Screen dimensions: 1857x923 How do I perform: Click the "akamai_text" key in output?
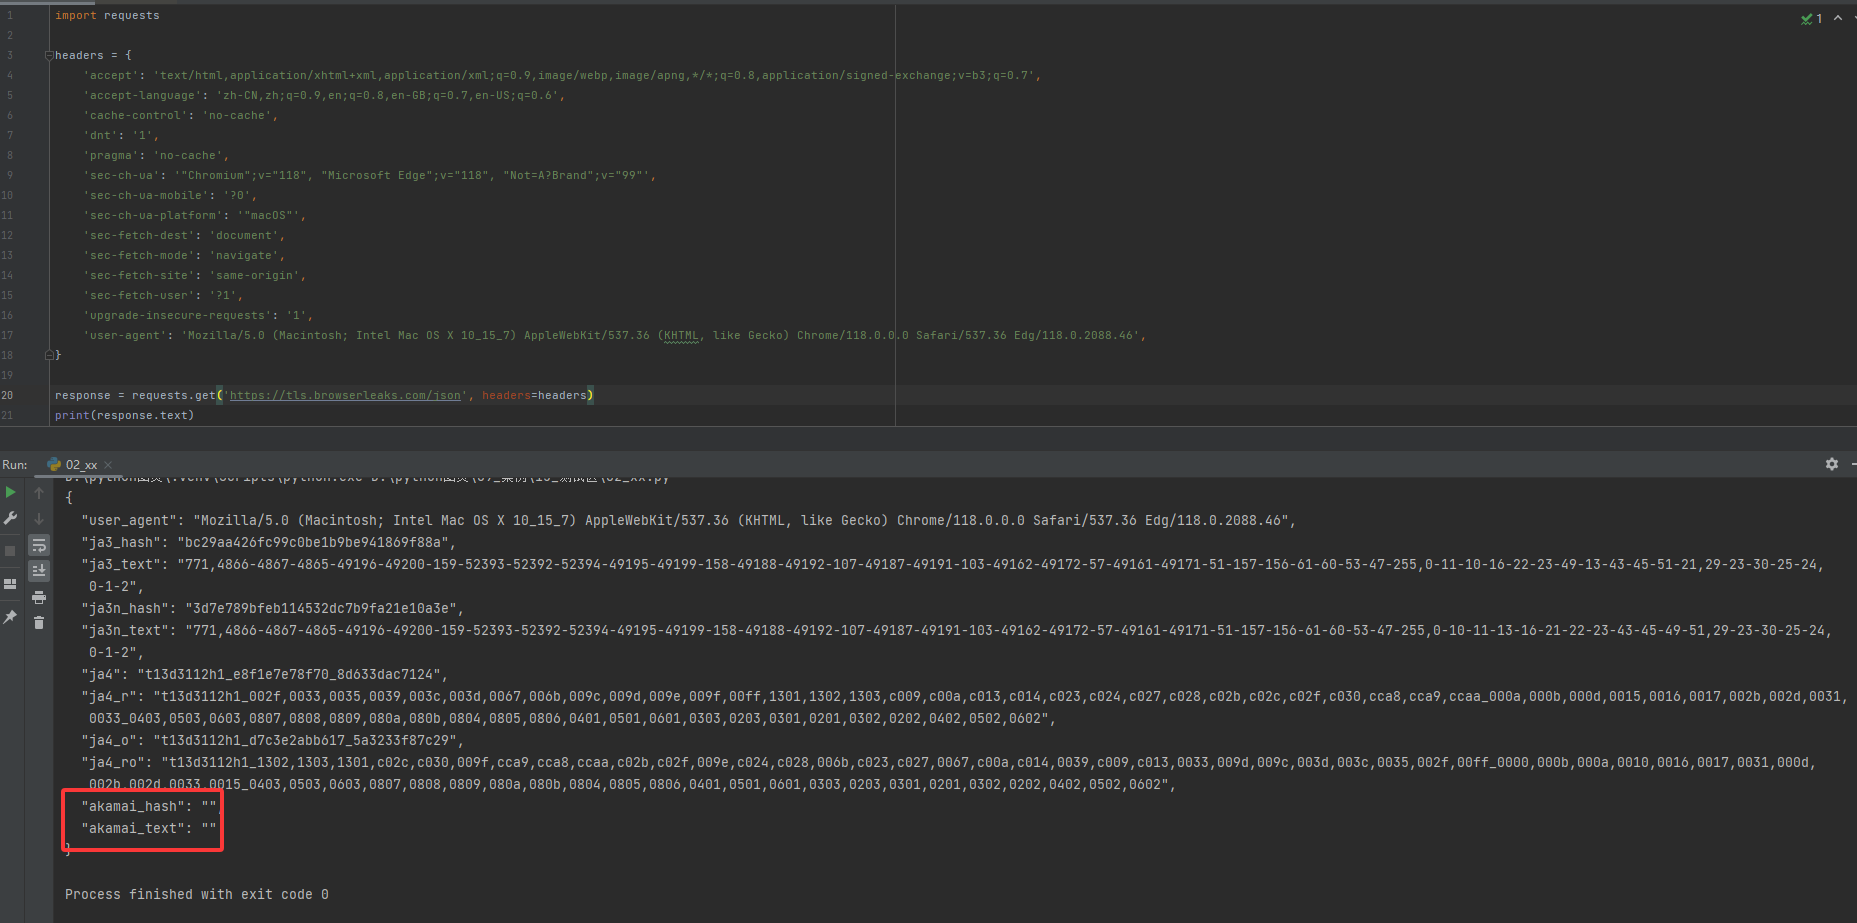click(133, 828)
